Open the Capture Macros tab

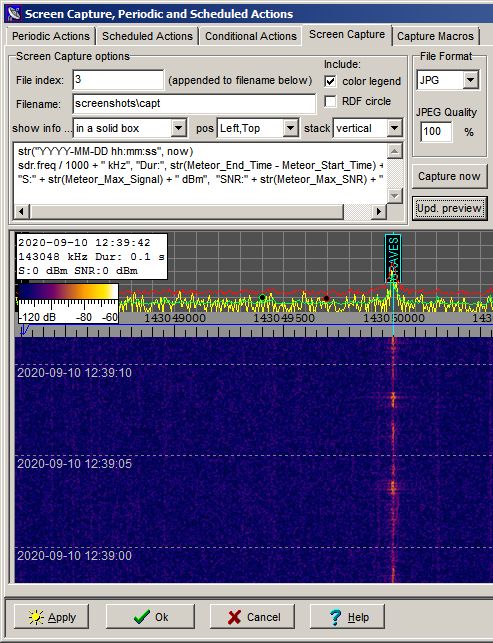pyautogui.click(x=435, y=36)
